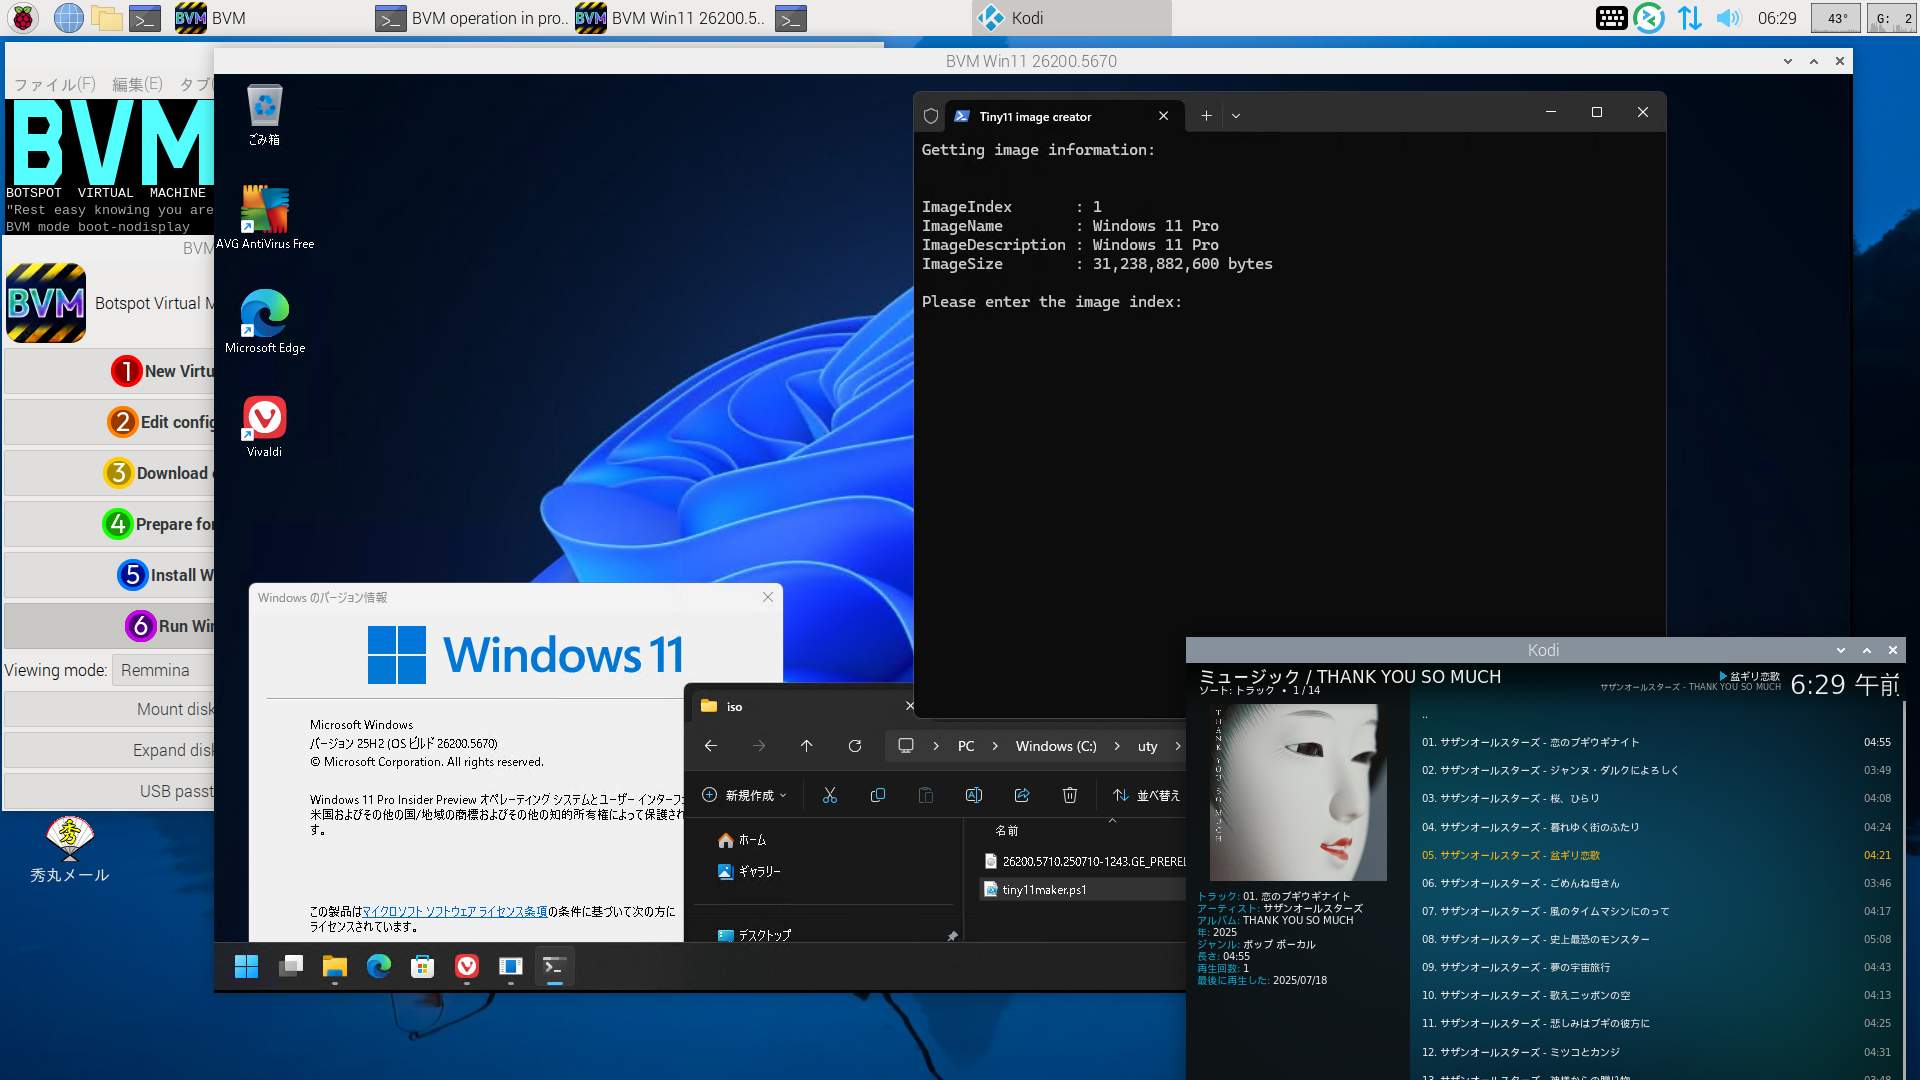Open the ごみ箱 recycle bin desktop icon
The height and width of the screenshot is (1080, 1920).
[264, 115]
